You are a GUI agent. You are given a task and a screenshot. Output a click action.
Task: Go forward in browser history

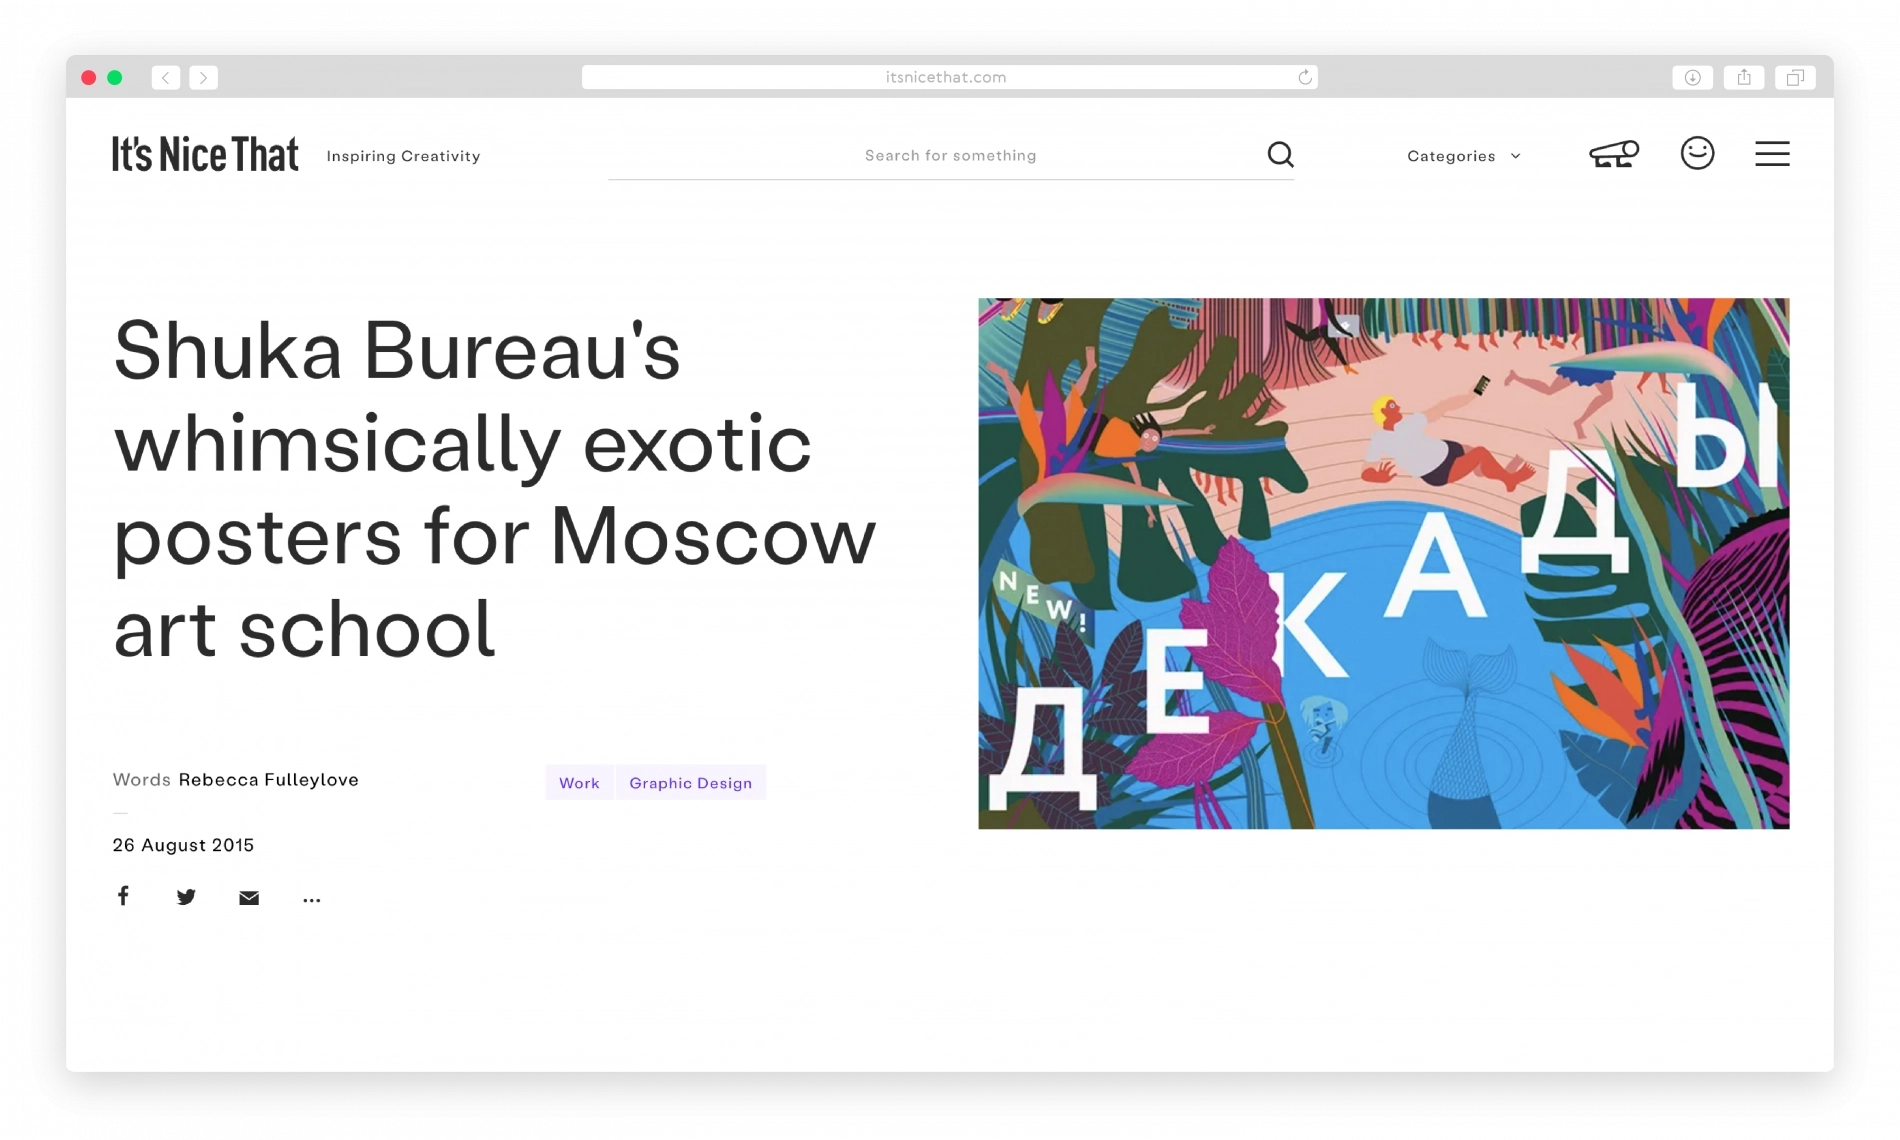point(203,77)
